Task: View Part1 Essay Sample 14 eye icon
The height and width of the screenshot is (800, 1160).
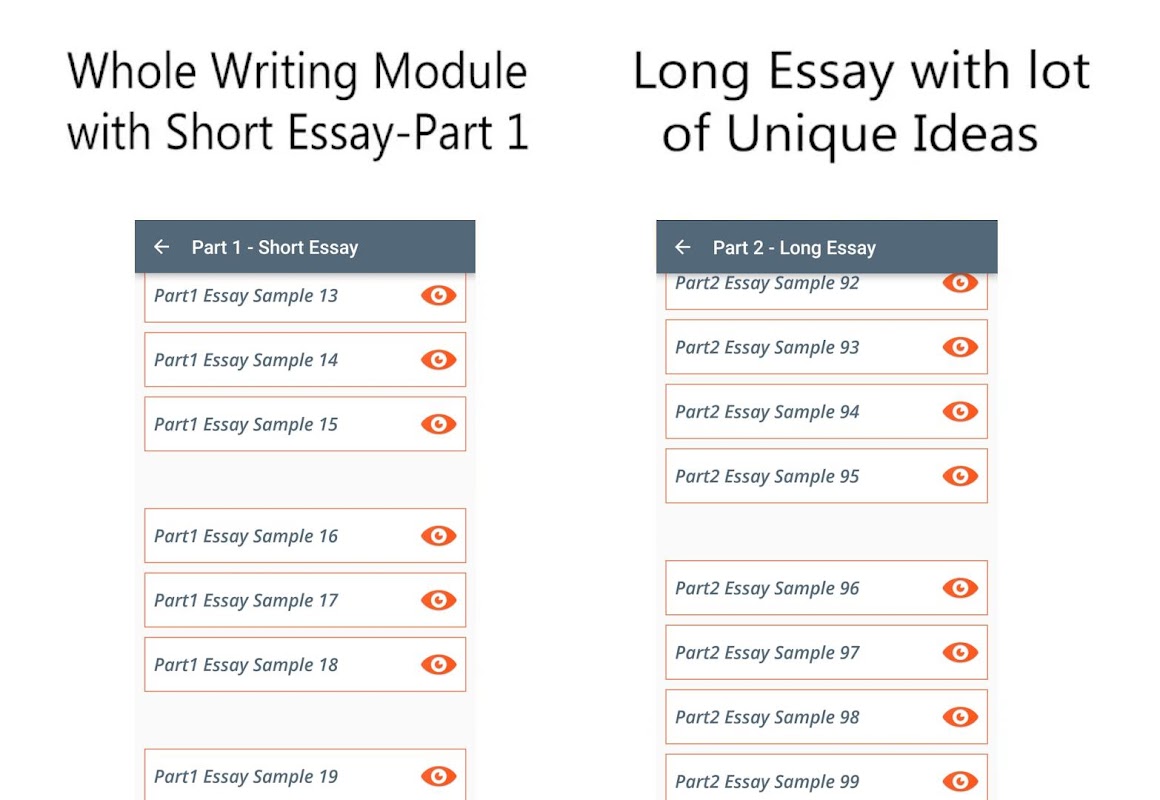Action: [x=438, y=360]
